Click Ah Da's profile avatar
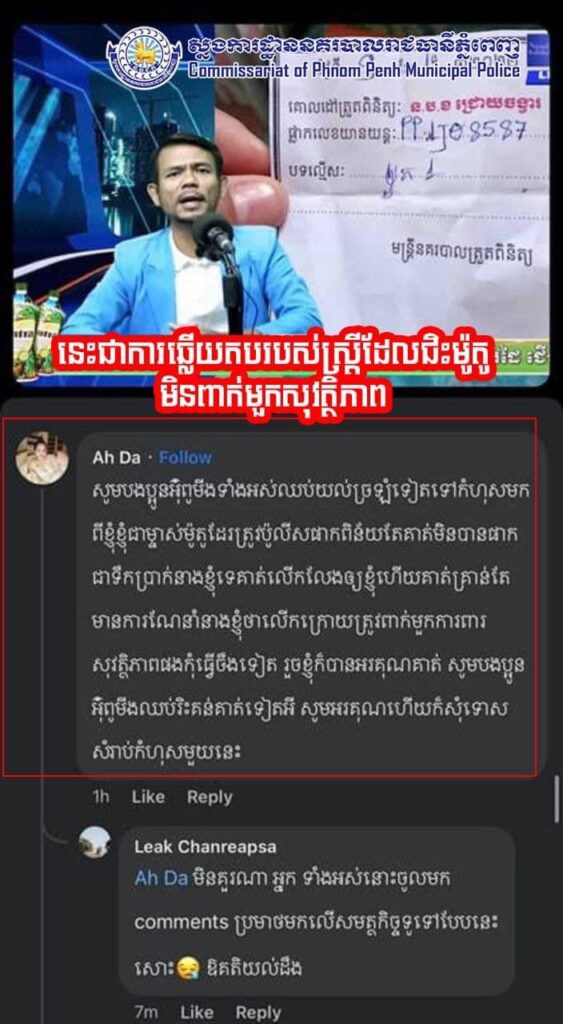563x1024 pixels. 42,458
